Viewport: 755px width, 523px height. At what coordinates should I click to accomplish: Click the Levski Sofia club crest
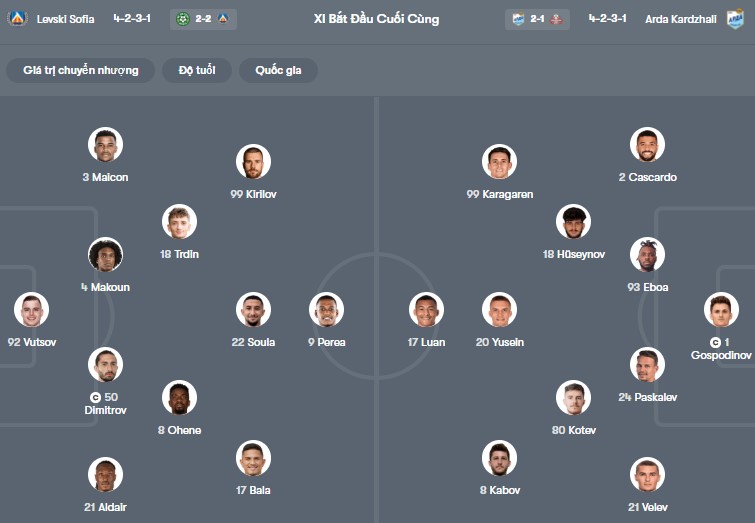click(x=17, y=18)
